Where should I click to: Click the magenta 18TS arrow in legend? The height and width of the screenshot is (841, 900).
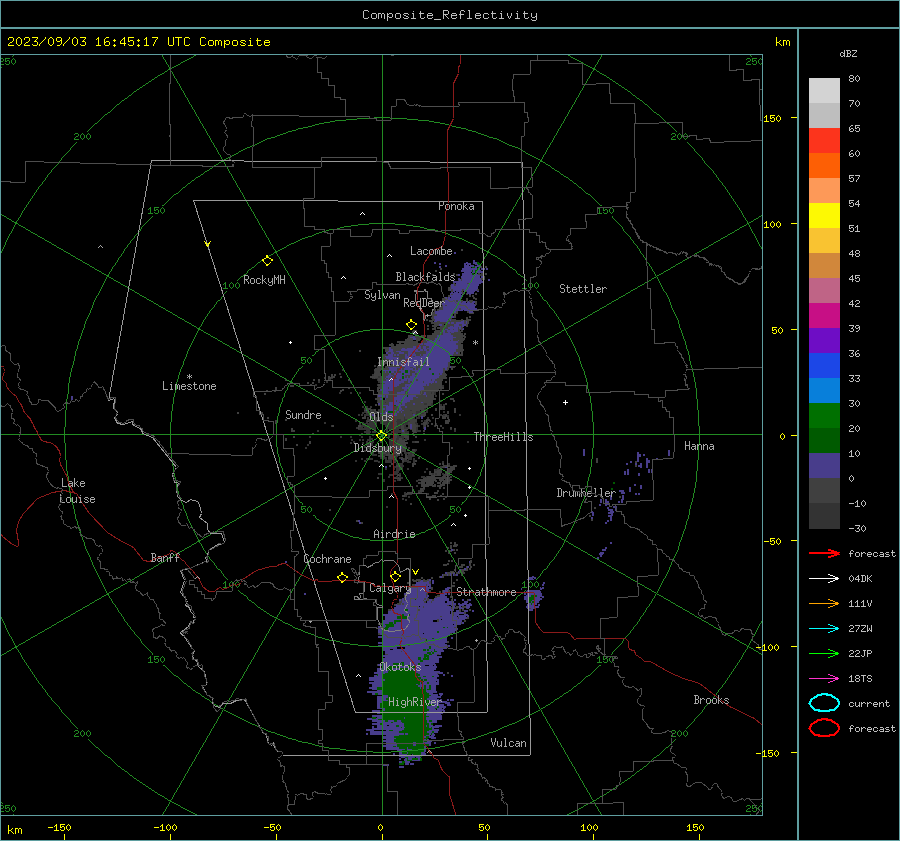pos(824,679)
